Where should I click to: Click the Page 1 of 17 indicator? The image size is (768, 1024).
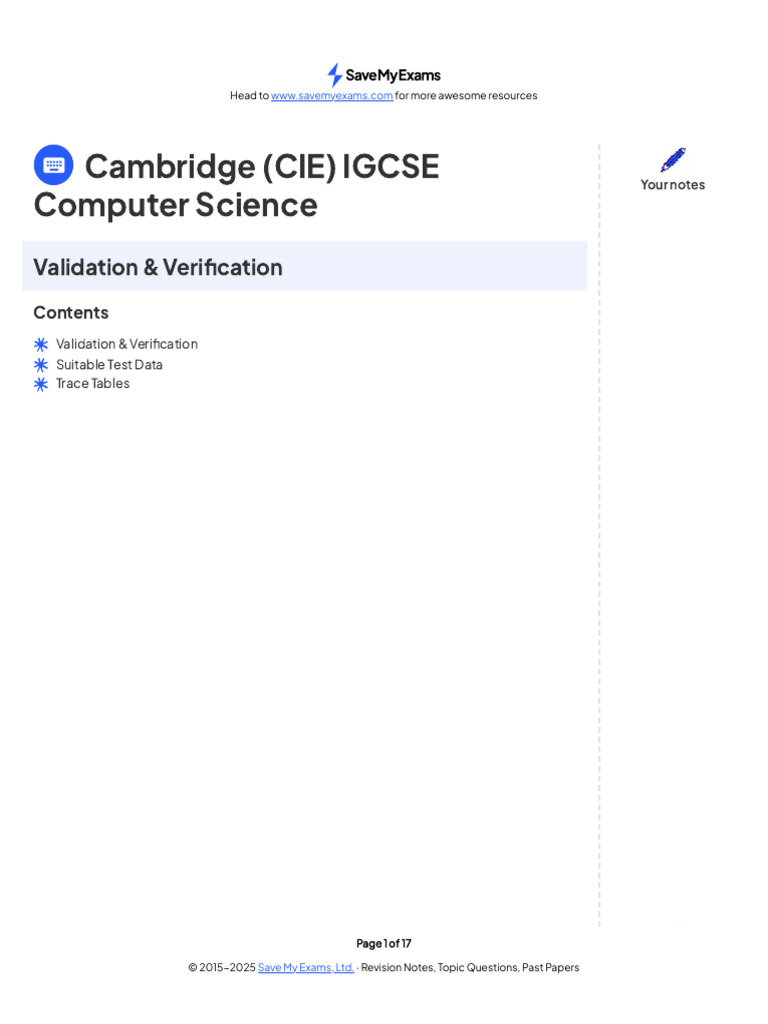[x=384, y=943]
